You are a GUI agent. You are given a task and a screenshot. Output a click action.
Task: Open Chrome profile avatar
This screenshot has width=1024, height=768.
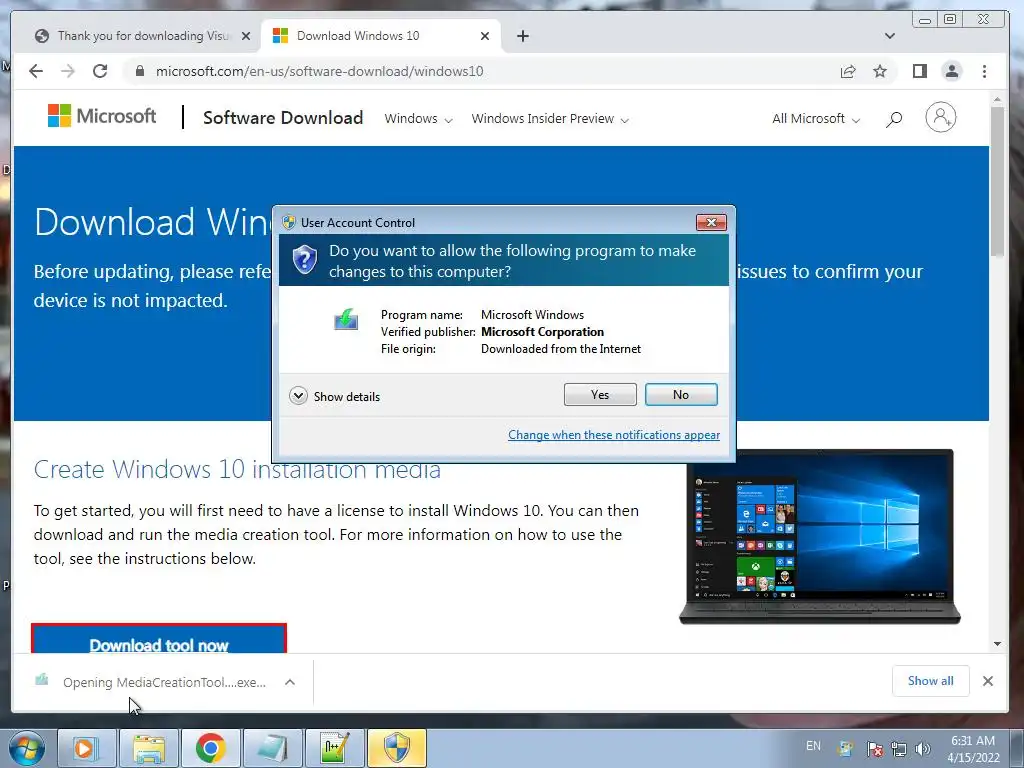(952, 71)
